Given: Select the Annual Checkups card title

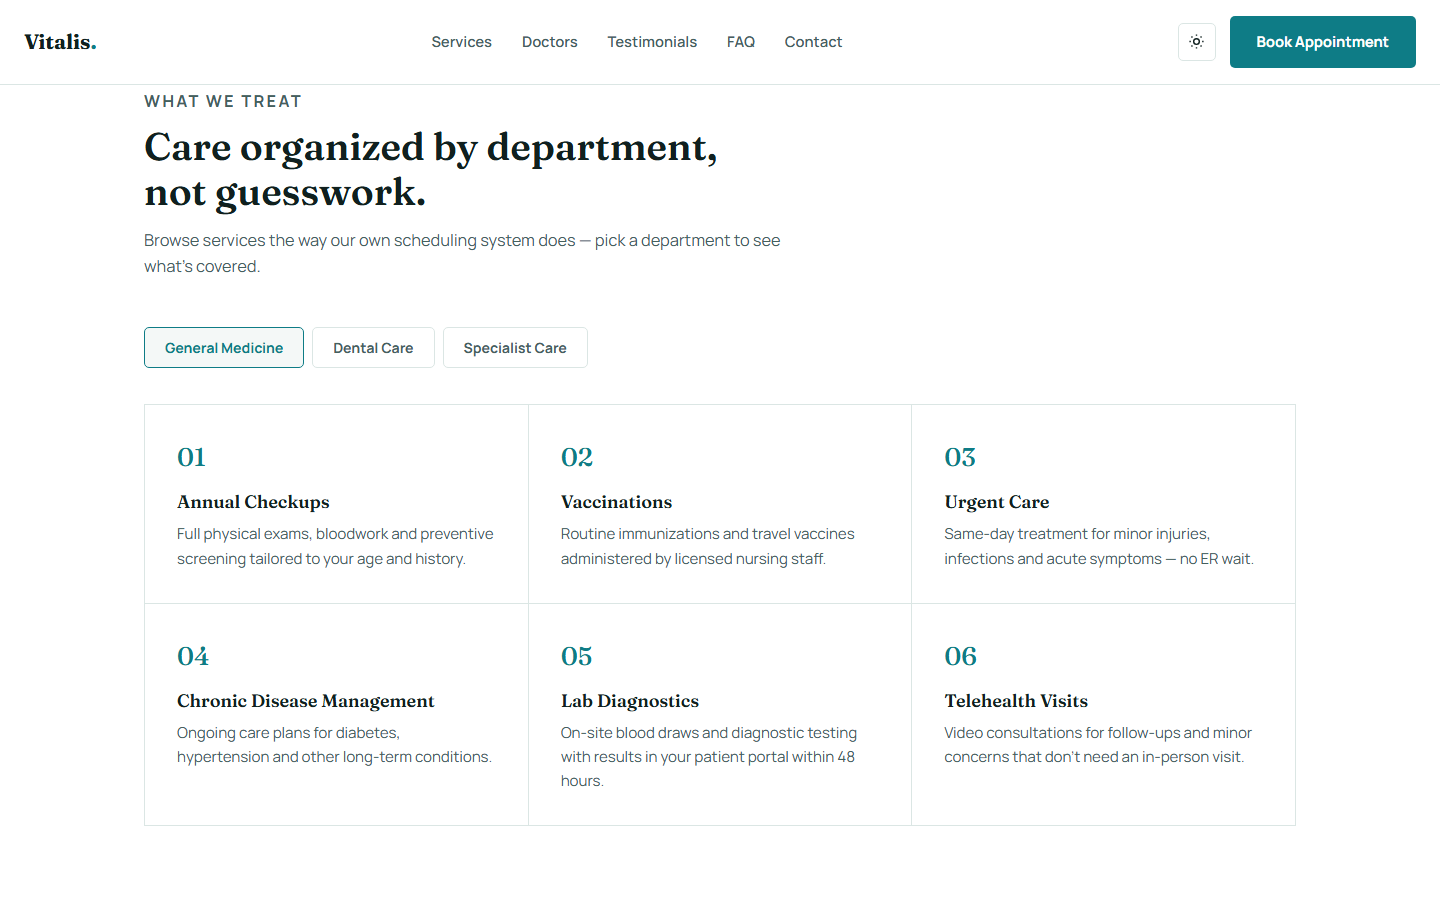Looking at the screenshot, I should 253,502.
